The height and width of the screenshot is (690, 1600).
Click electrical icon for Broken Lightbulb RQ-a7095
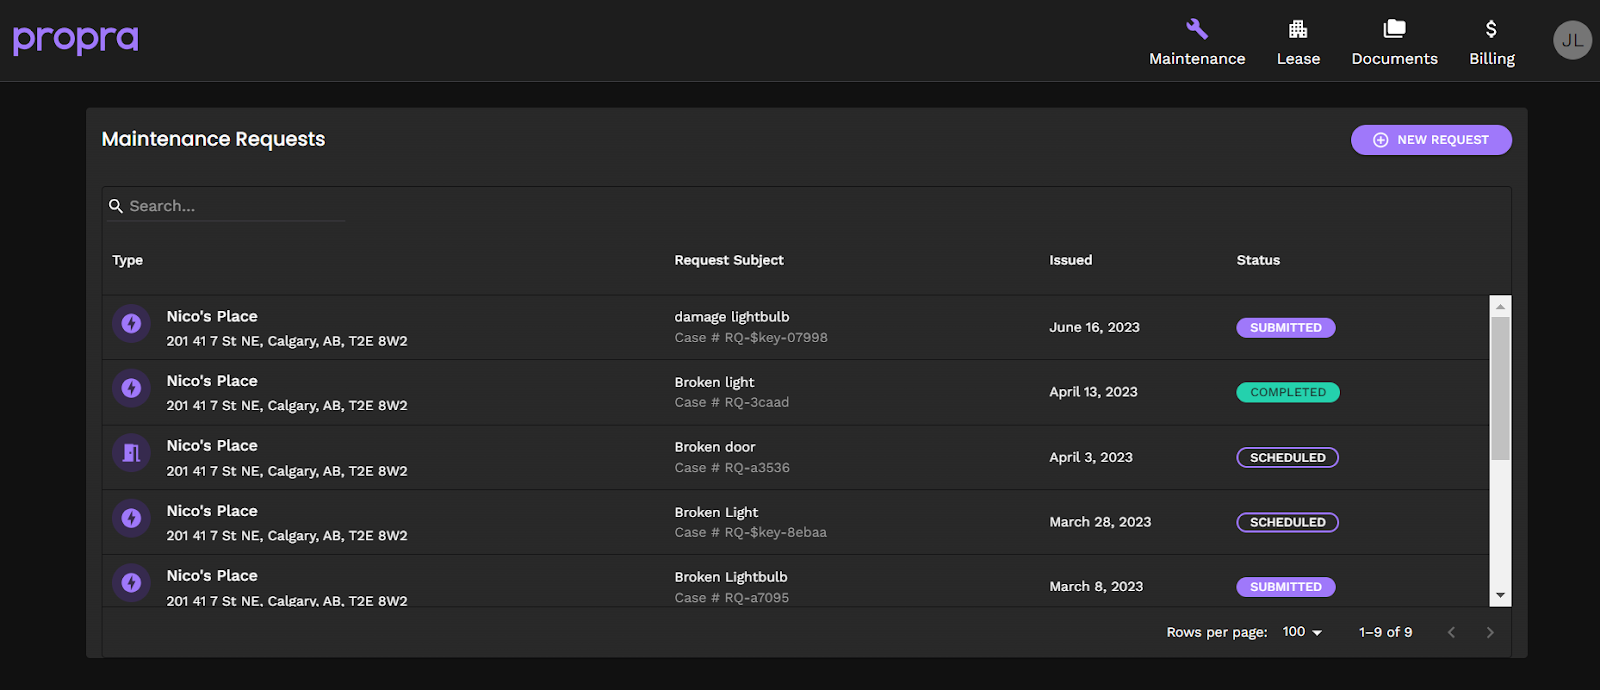(x=131, y=583)
